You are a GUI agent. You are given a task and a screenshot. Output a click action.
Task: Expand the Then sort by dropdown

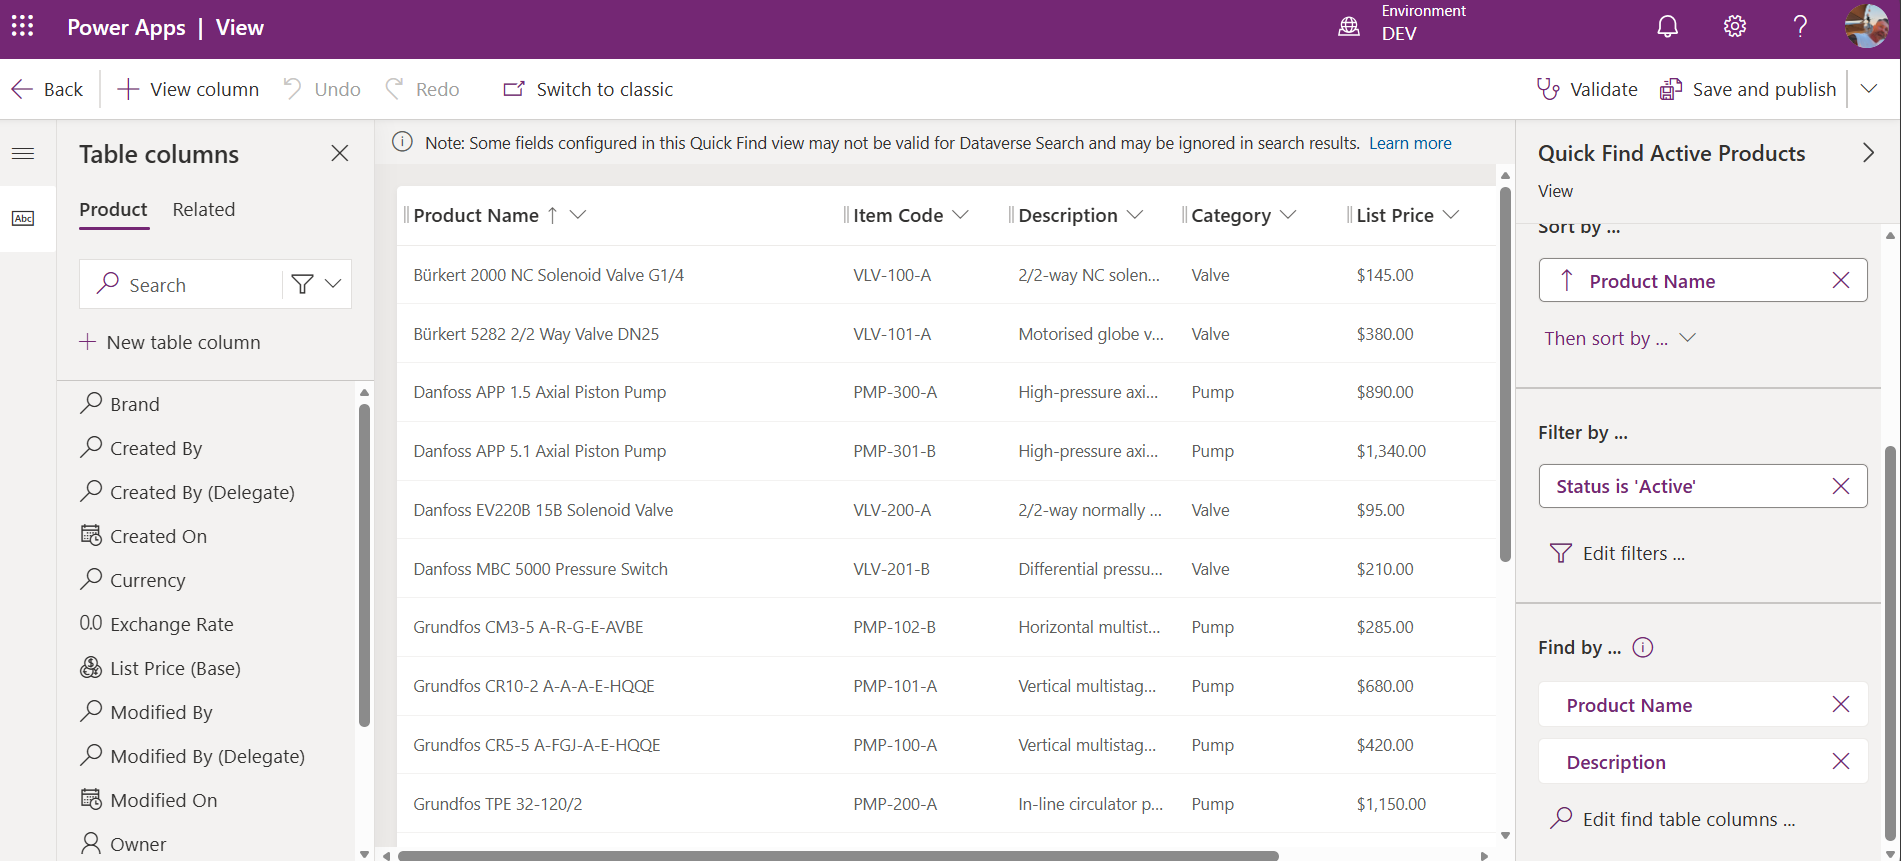pos(1620,338)
